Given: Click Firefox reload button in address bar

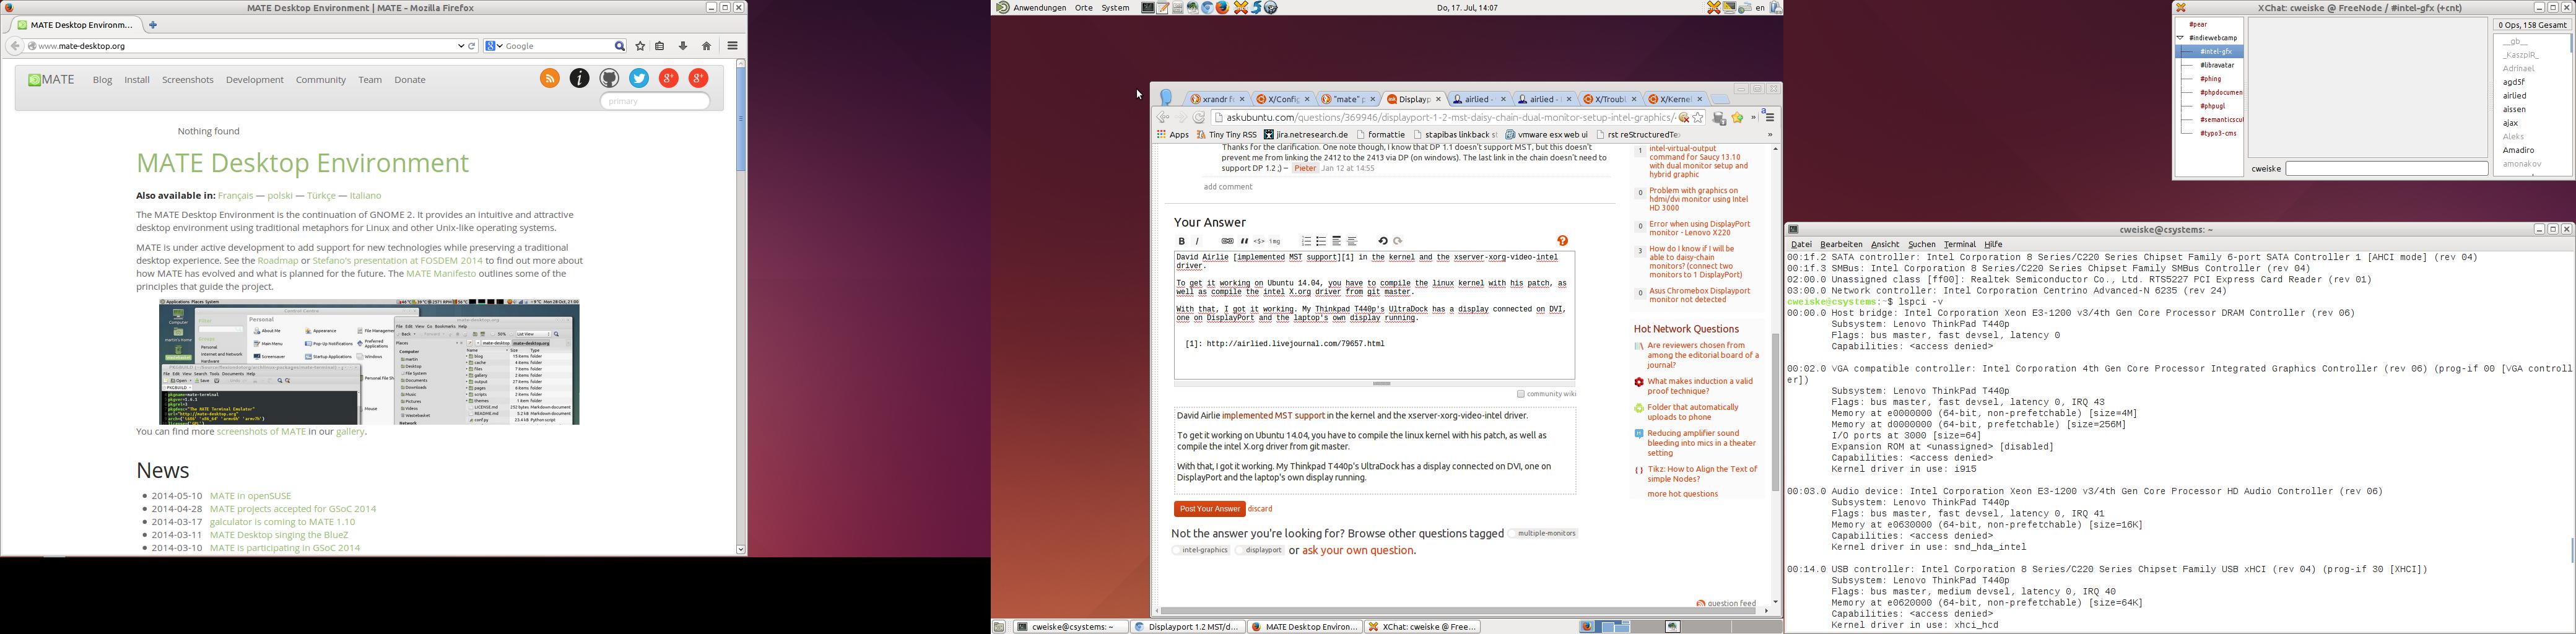Looking at the screenshot, I should coord(472,46).
